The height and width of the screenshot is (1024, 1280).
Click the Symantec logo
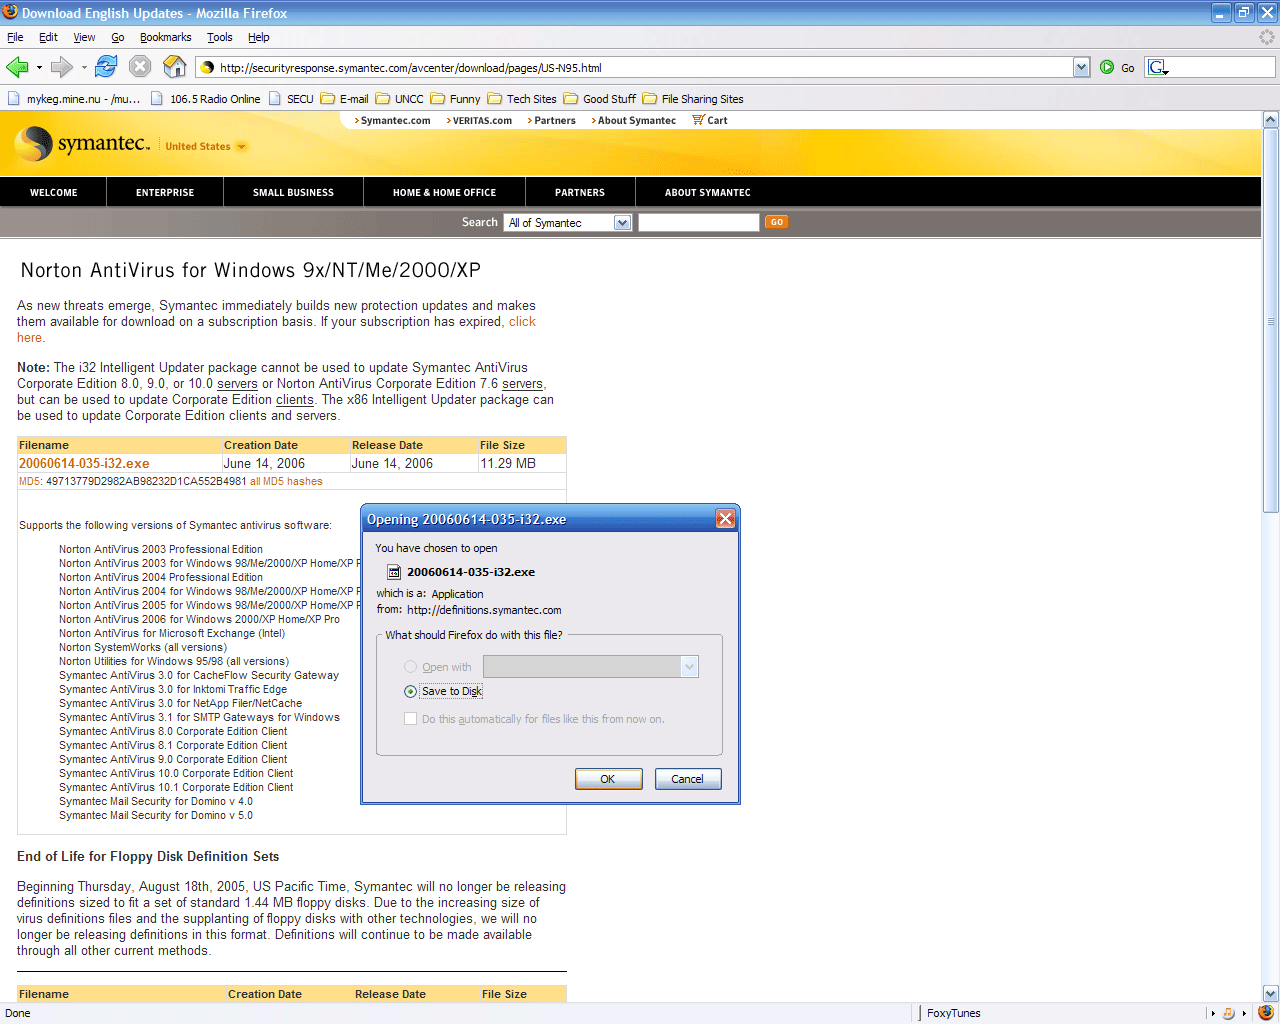[x=82, y=144]
